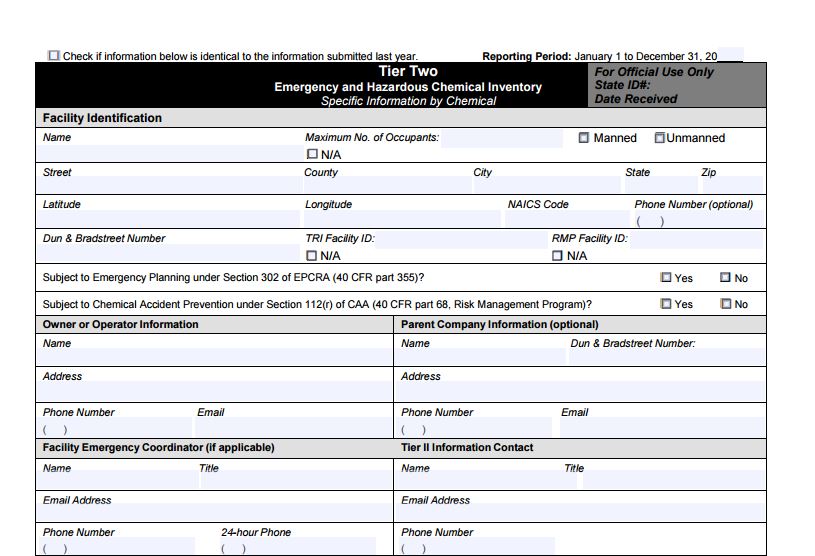The image size is (815, 556).
Task: Click the Owner or Operator Name field
Action: (215, 356)
